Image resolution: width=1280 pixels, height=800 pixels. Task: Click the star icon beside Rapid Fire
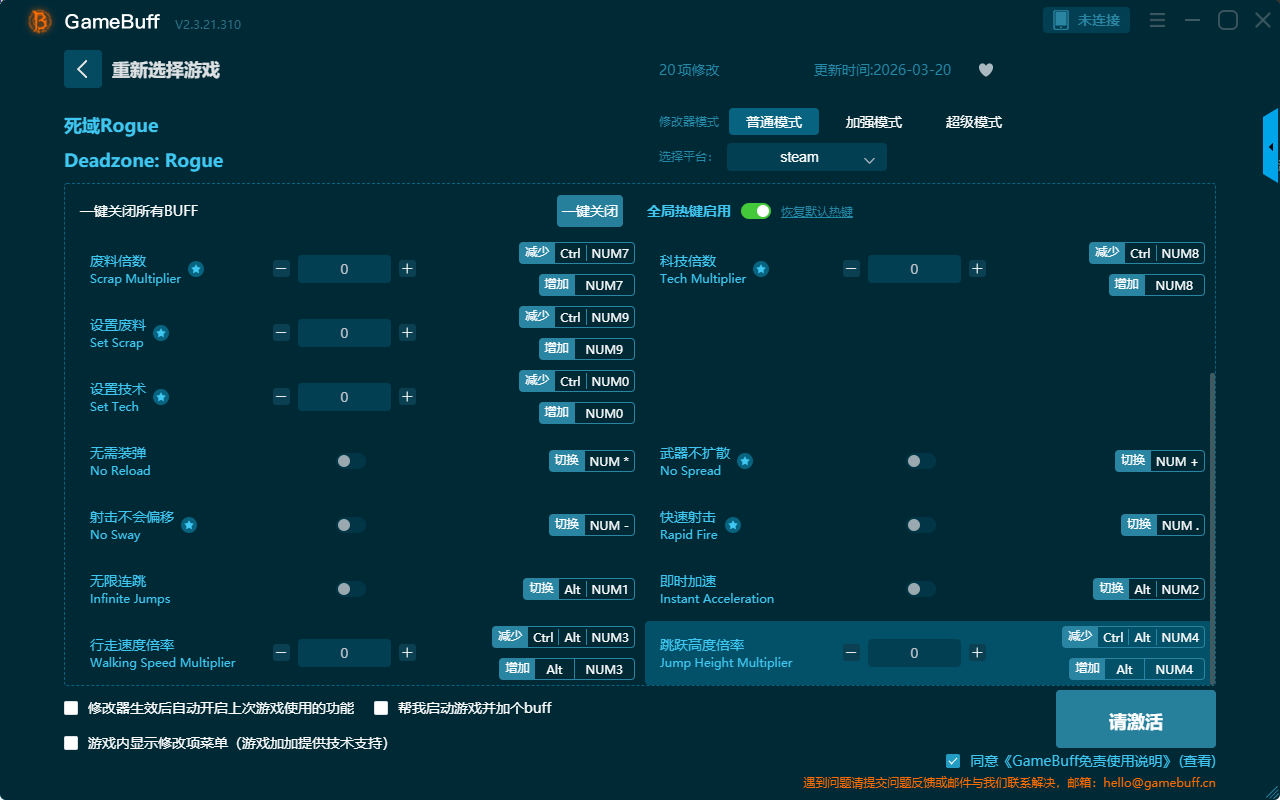[x=732, y=525]
